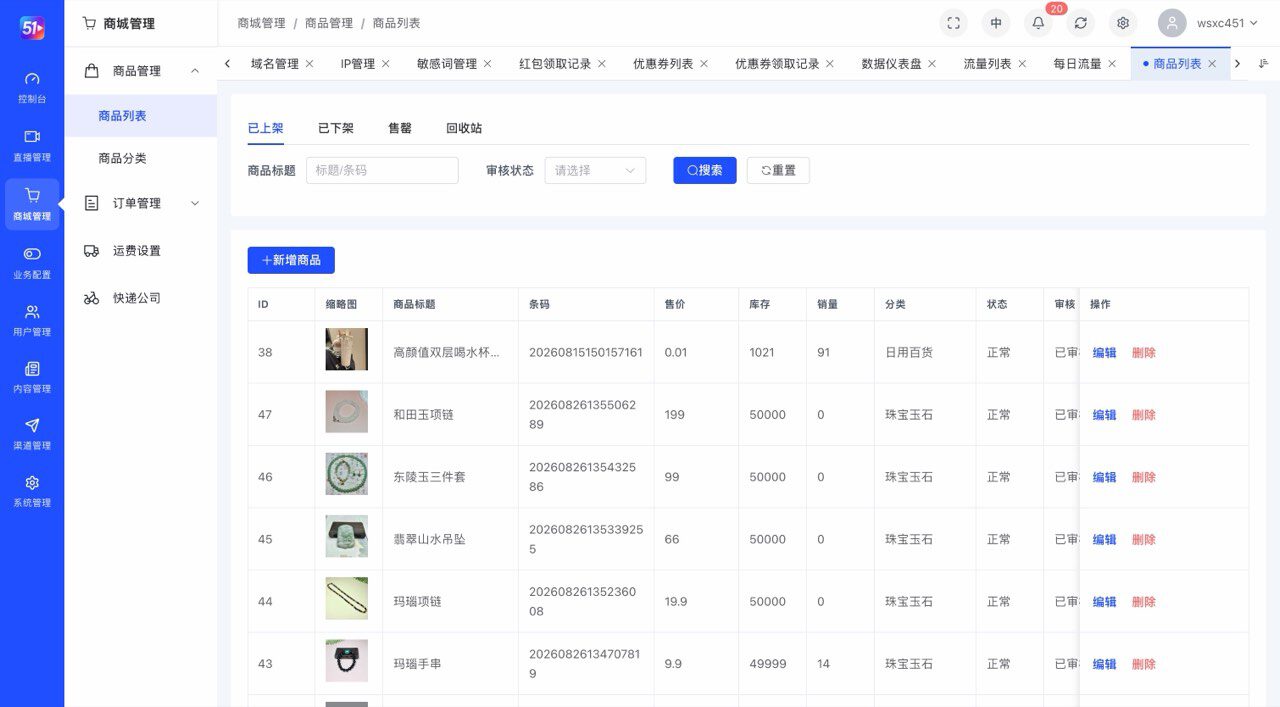The width and height of the screenshot is (1280, 707).
Task: View thumbnail of 翡翠山水吊坠
Action: pos(346,536)
